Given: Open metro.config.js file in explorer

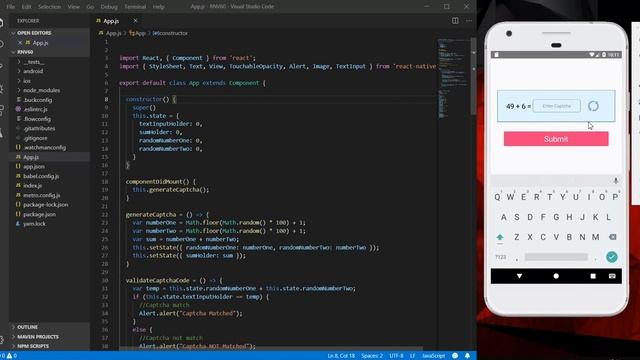Looking at the screenshot, I should coord(49,195).
